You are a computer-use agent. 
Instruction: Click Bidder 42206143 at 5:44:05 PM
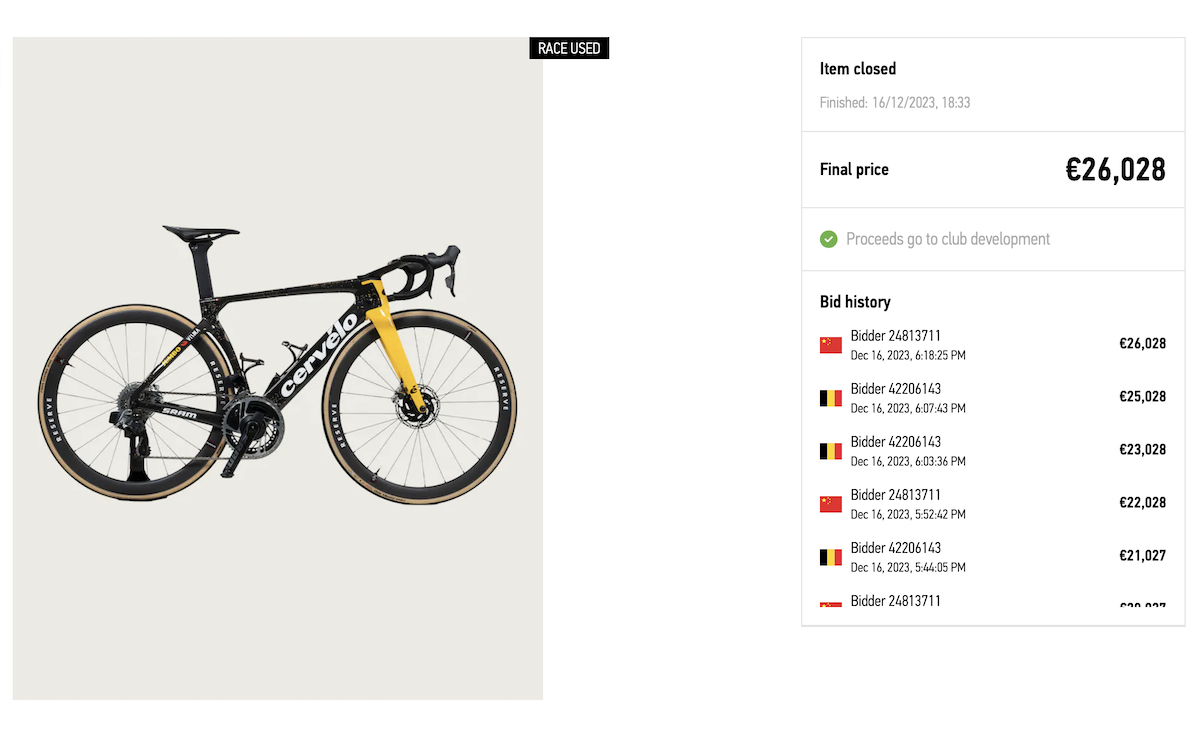coord(908,557)
